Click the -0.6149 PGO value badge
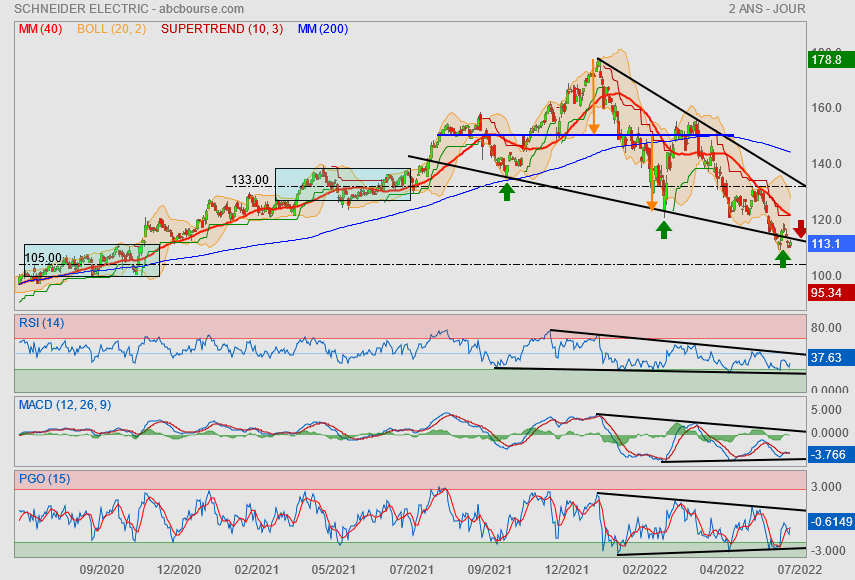 coord(831,522)
